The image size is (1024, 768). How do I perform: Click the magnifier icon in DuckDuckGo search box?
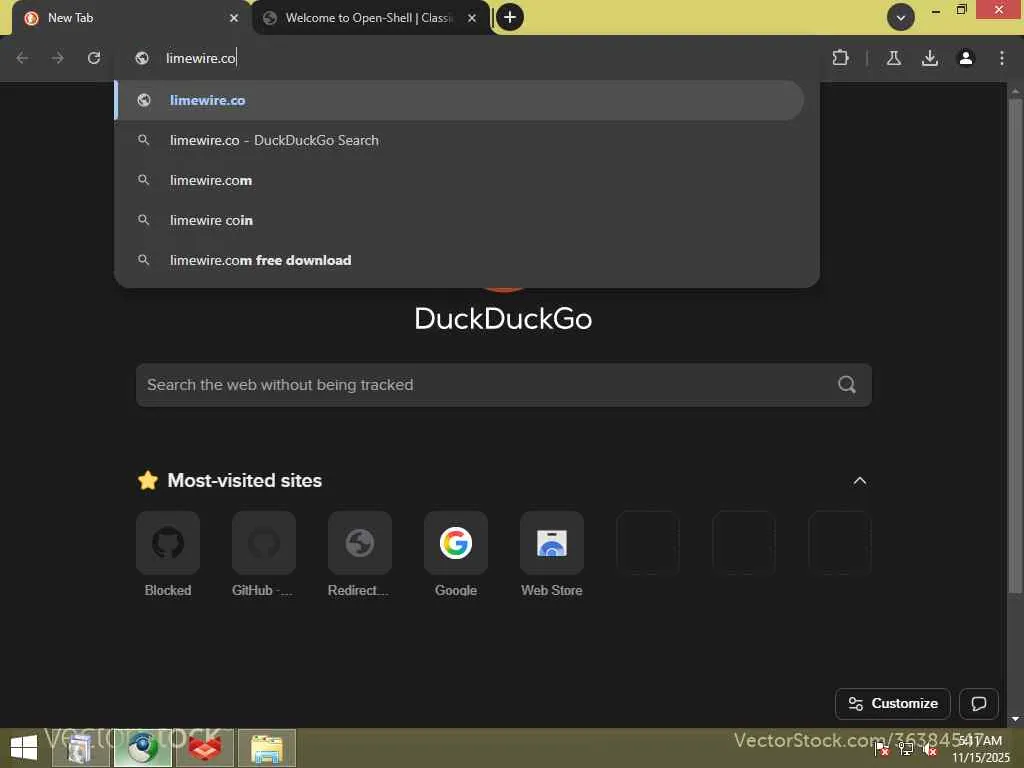pos(847,385)
